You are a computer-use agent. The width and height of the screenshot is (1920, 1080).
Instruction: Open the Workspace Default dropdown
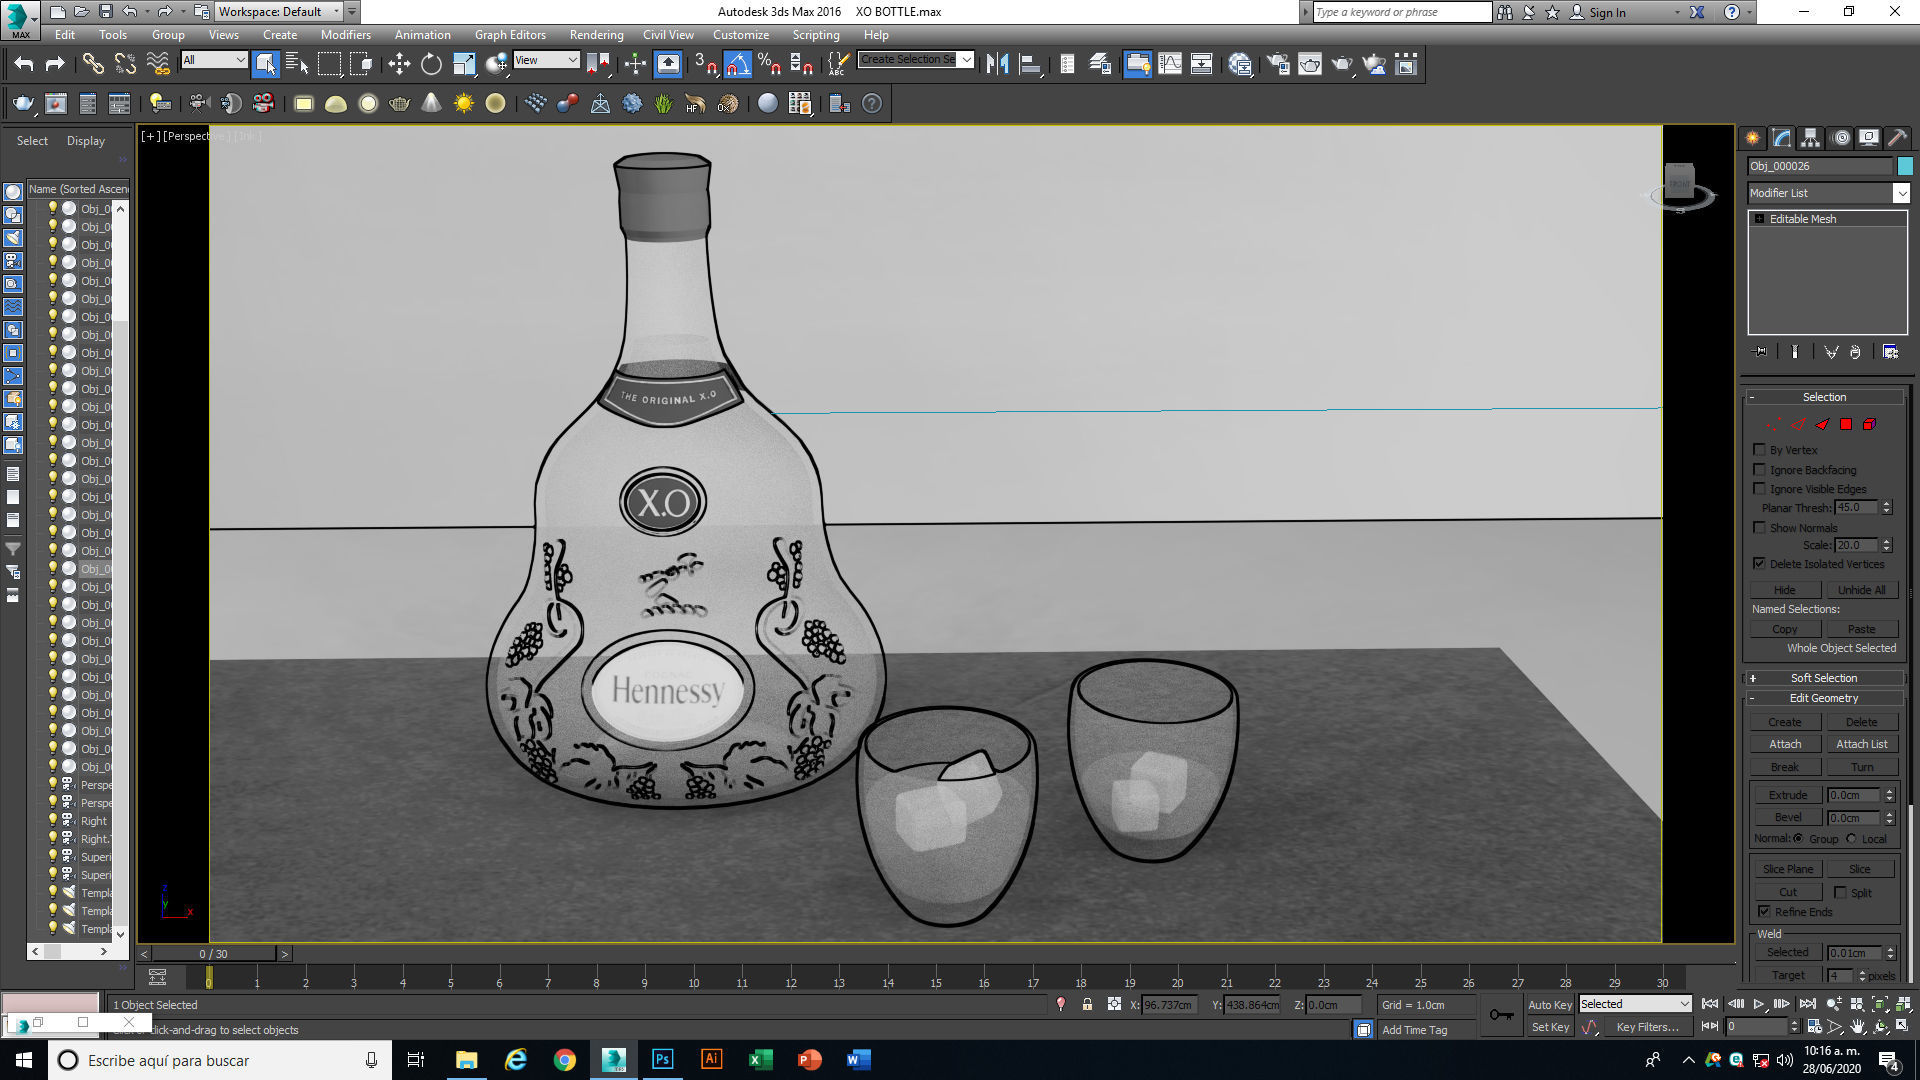pyautogui.click(x=278, y=12)
